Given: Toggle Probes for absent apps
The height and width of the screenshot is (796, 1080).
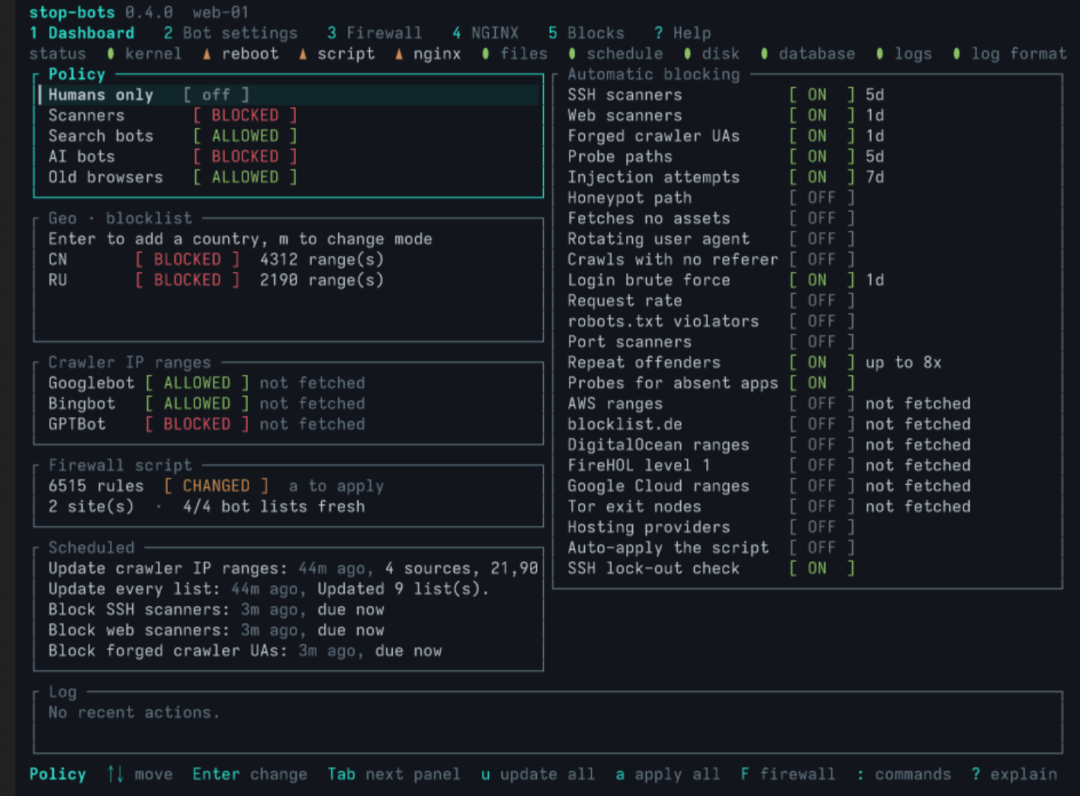Looking at the screenshot, I should 822,383.
